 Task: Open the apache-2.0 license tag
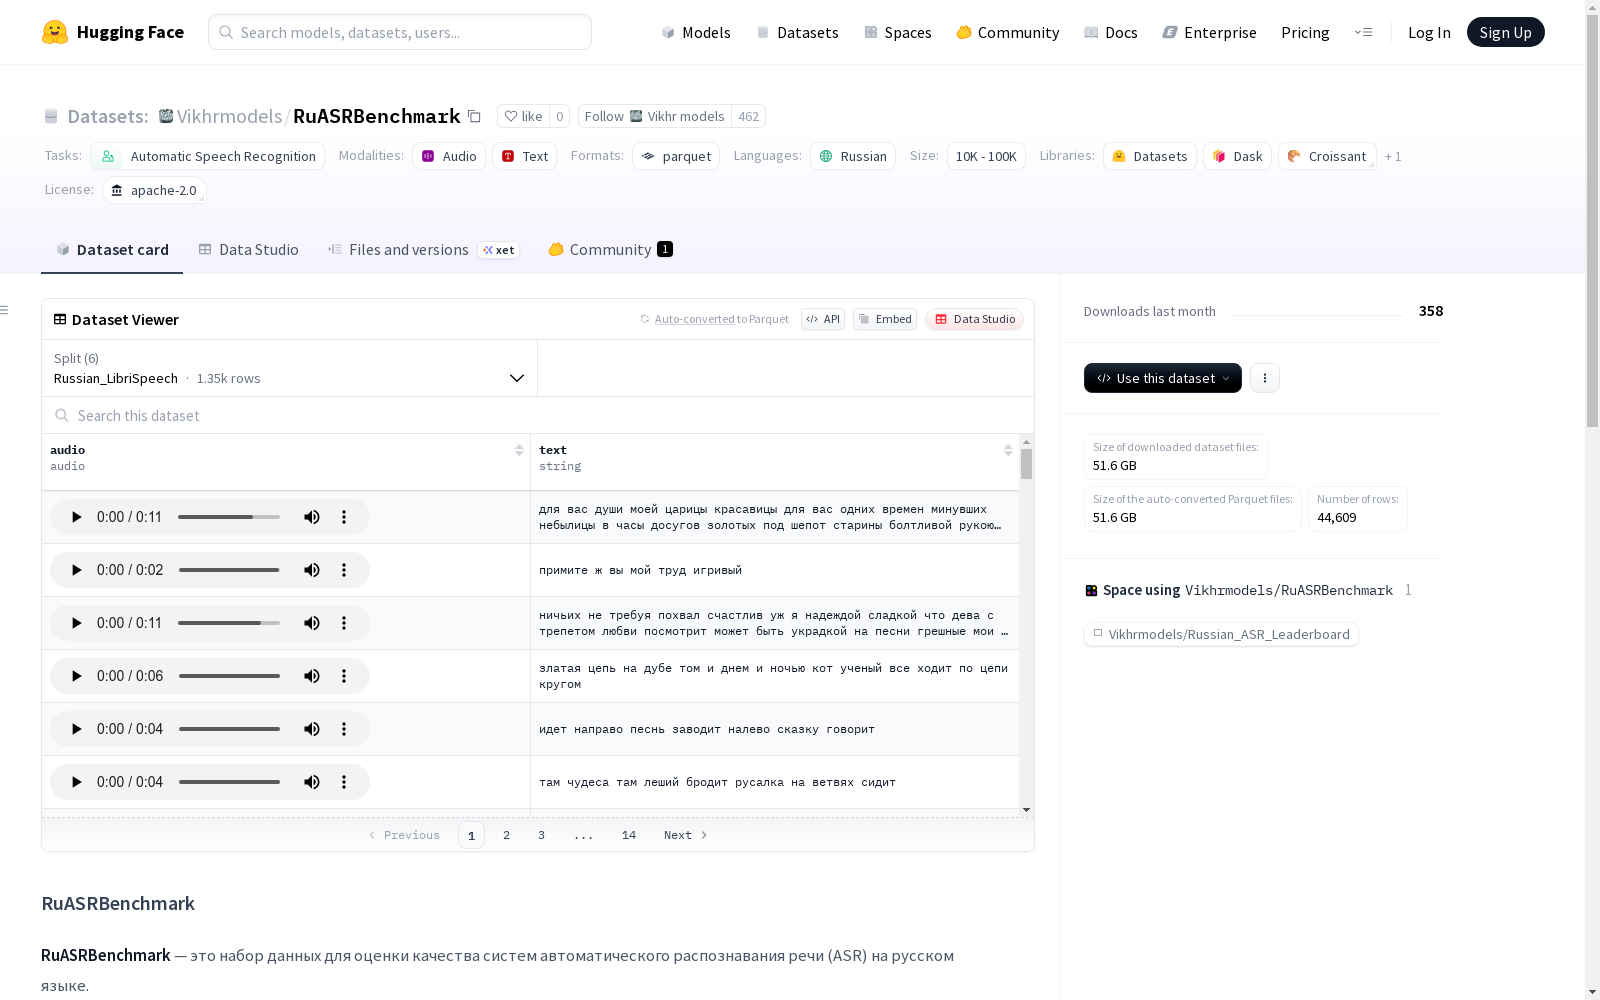[x=154, y=190]
